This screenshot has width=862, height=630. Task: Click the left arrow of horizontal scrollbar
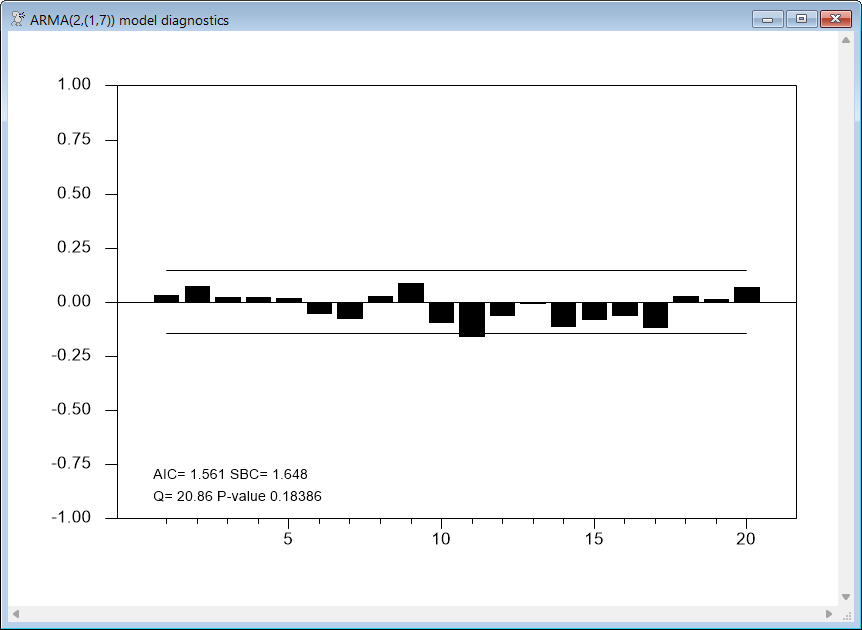coord(16,613)
